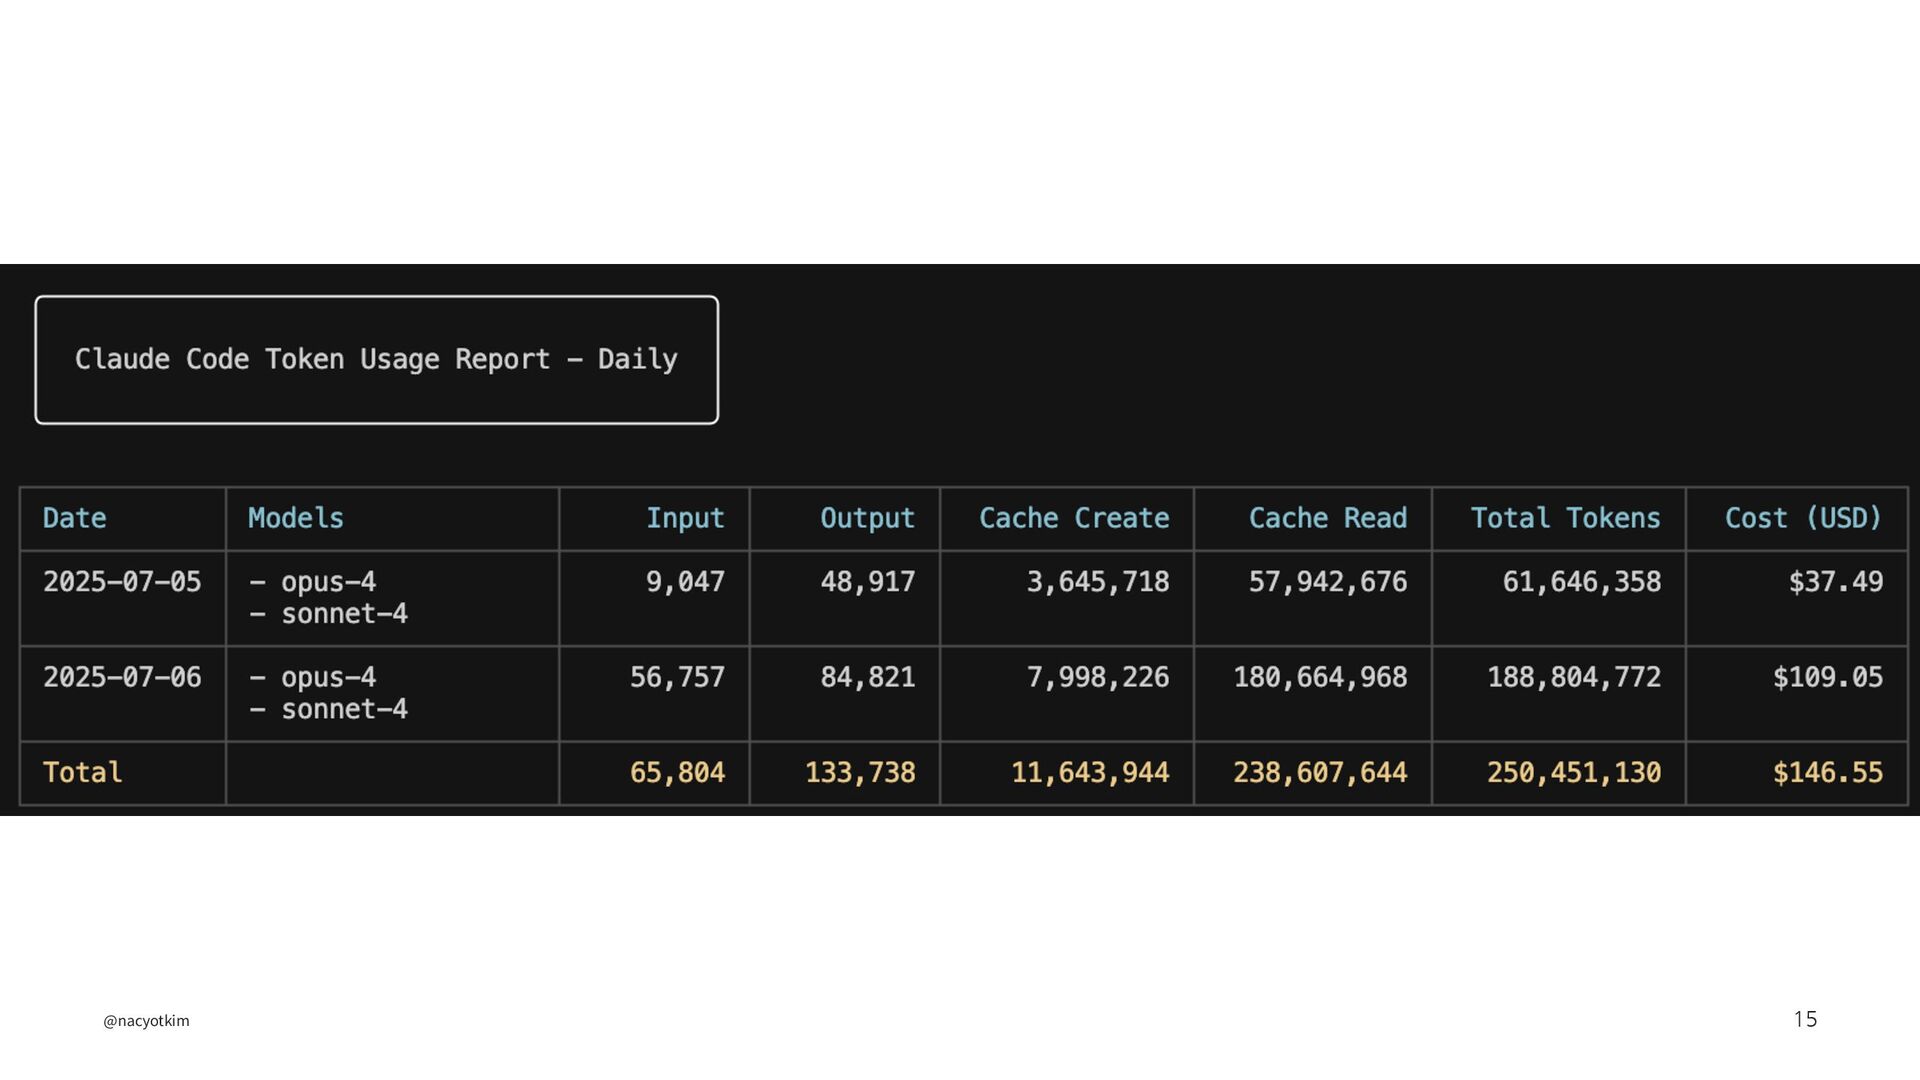
Task: Click sonnet-4 in the 2025-07-06 row
Action: pyautogui.click(x=344, y=709)
